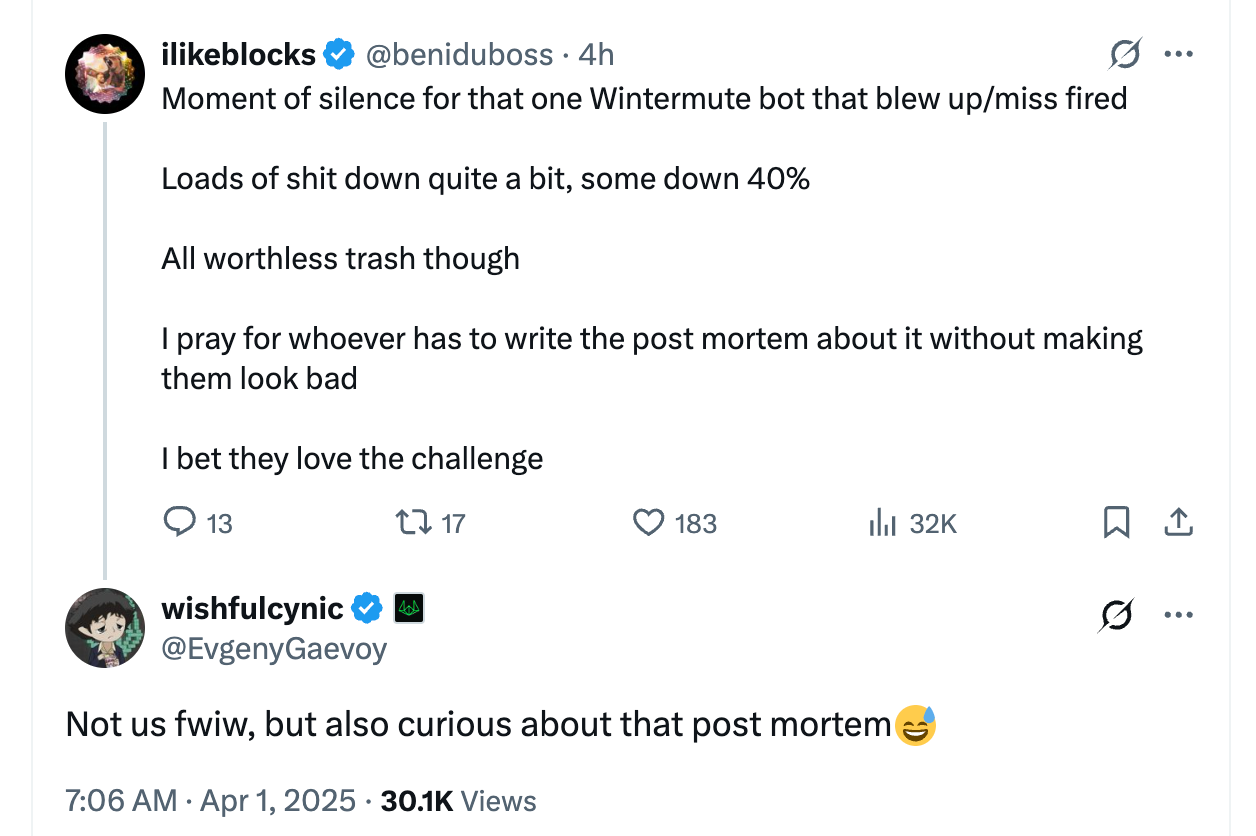Click the 4h timestamp on the post
The image size is (1256, 836).
(596, 54)
